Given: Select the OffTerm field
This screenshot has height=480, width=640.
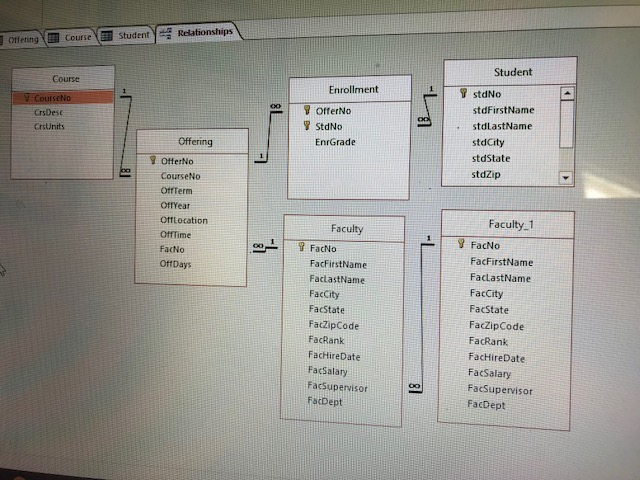Looking at the screenshot, I should coord(176,191).
